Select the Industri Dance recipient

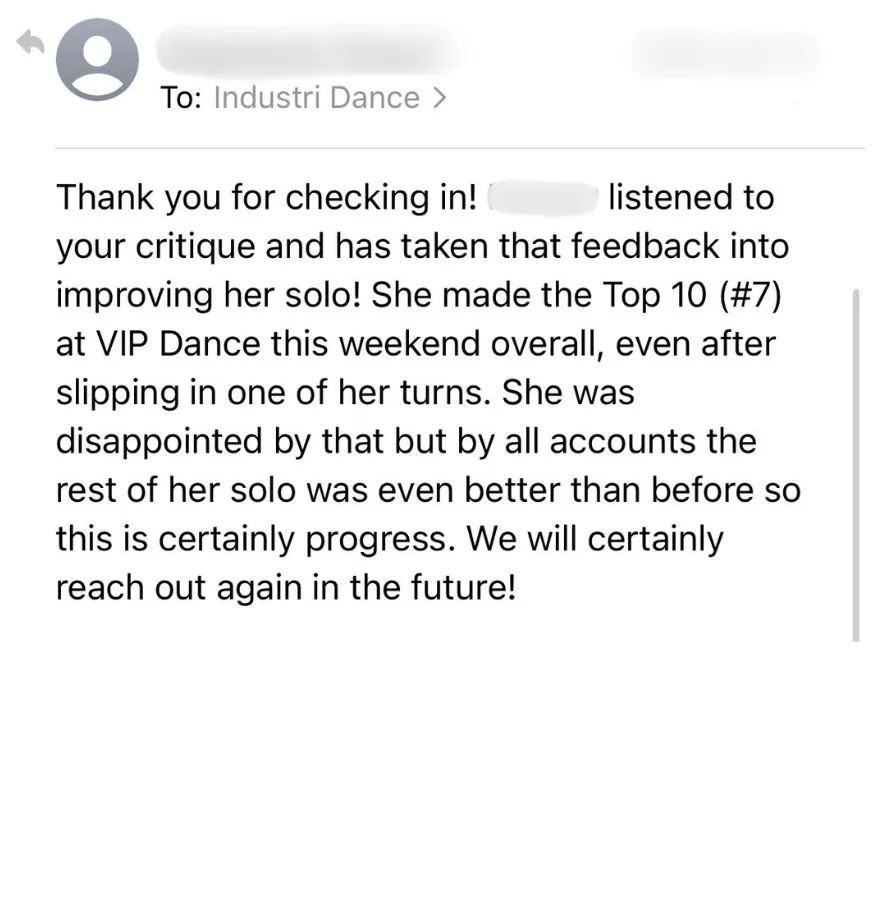317,98
